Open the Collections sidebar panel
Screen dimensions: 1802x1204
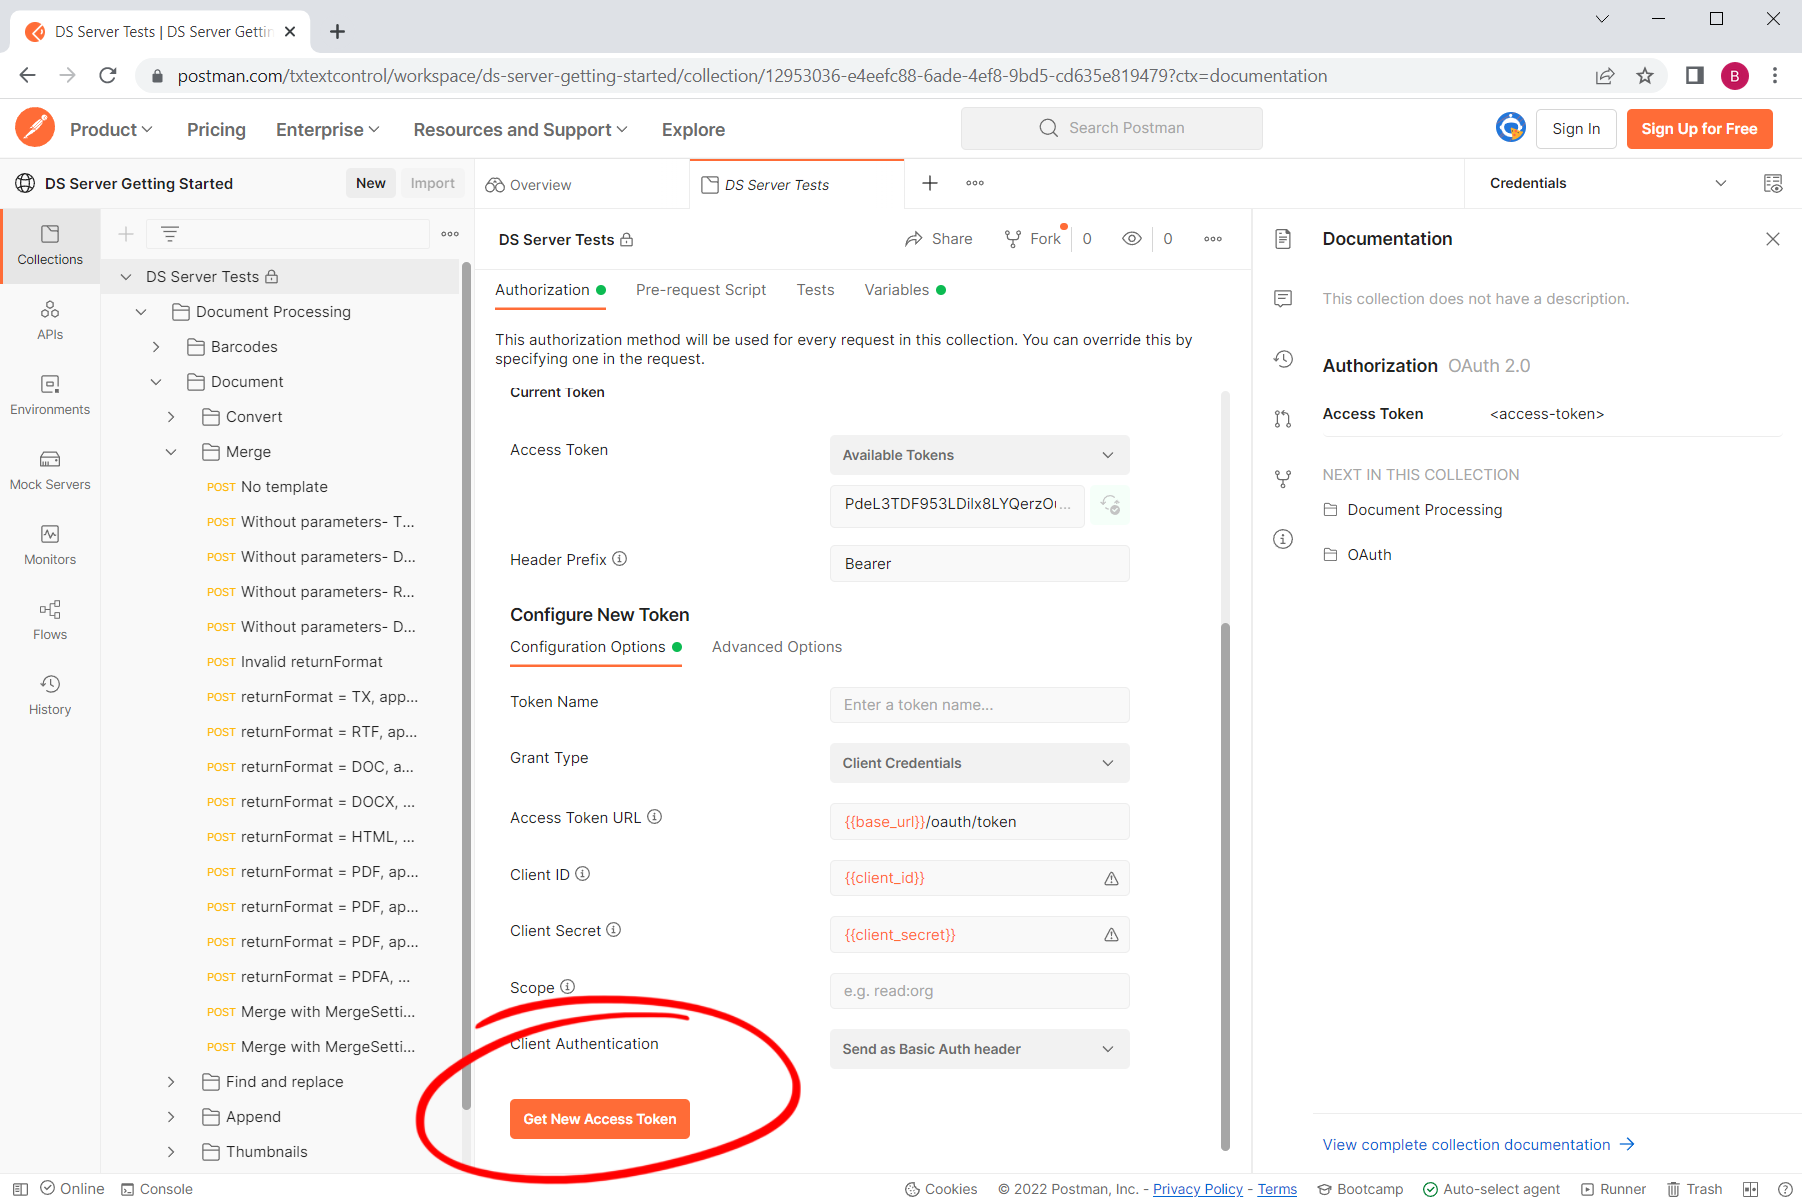50,246
